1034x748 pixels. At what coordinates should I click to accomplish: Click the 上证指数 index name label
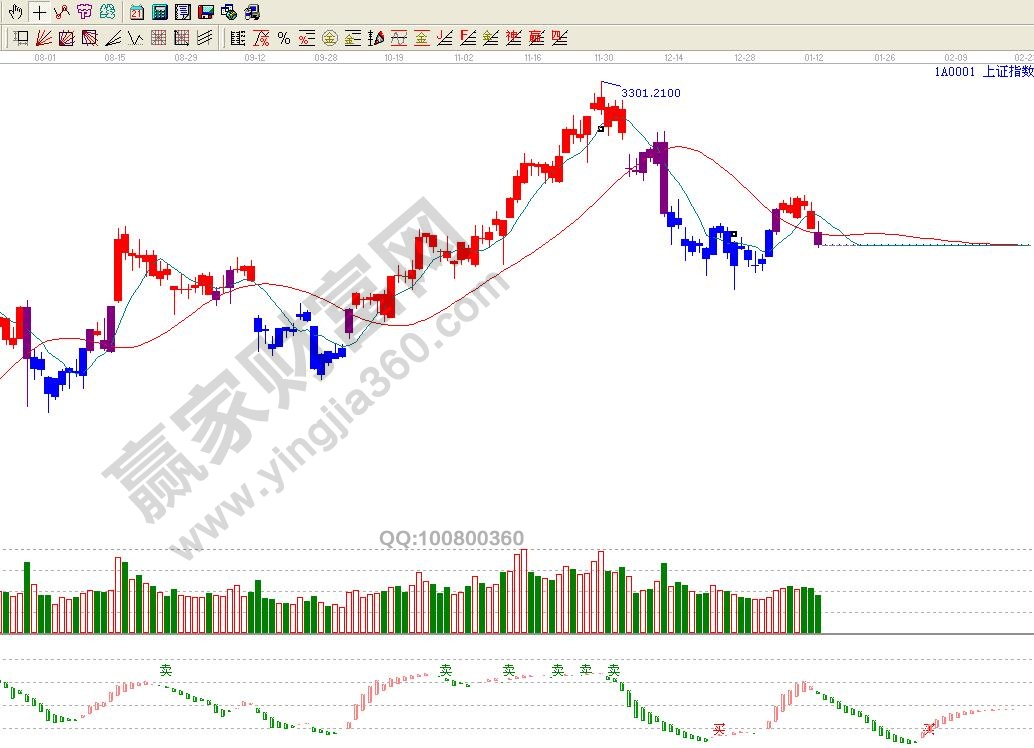tap(1008, 71)
